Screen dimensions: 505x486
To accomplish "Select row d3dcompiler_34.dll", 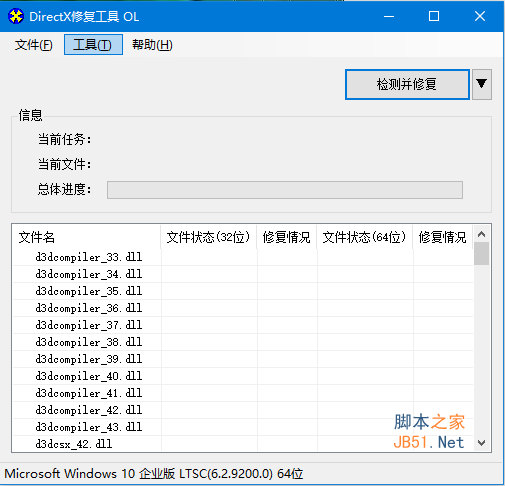I will click(x=243, y=274).
